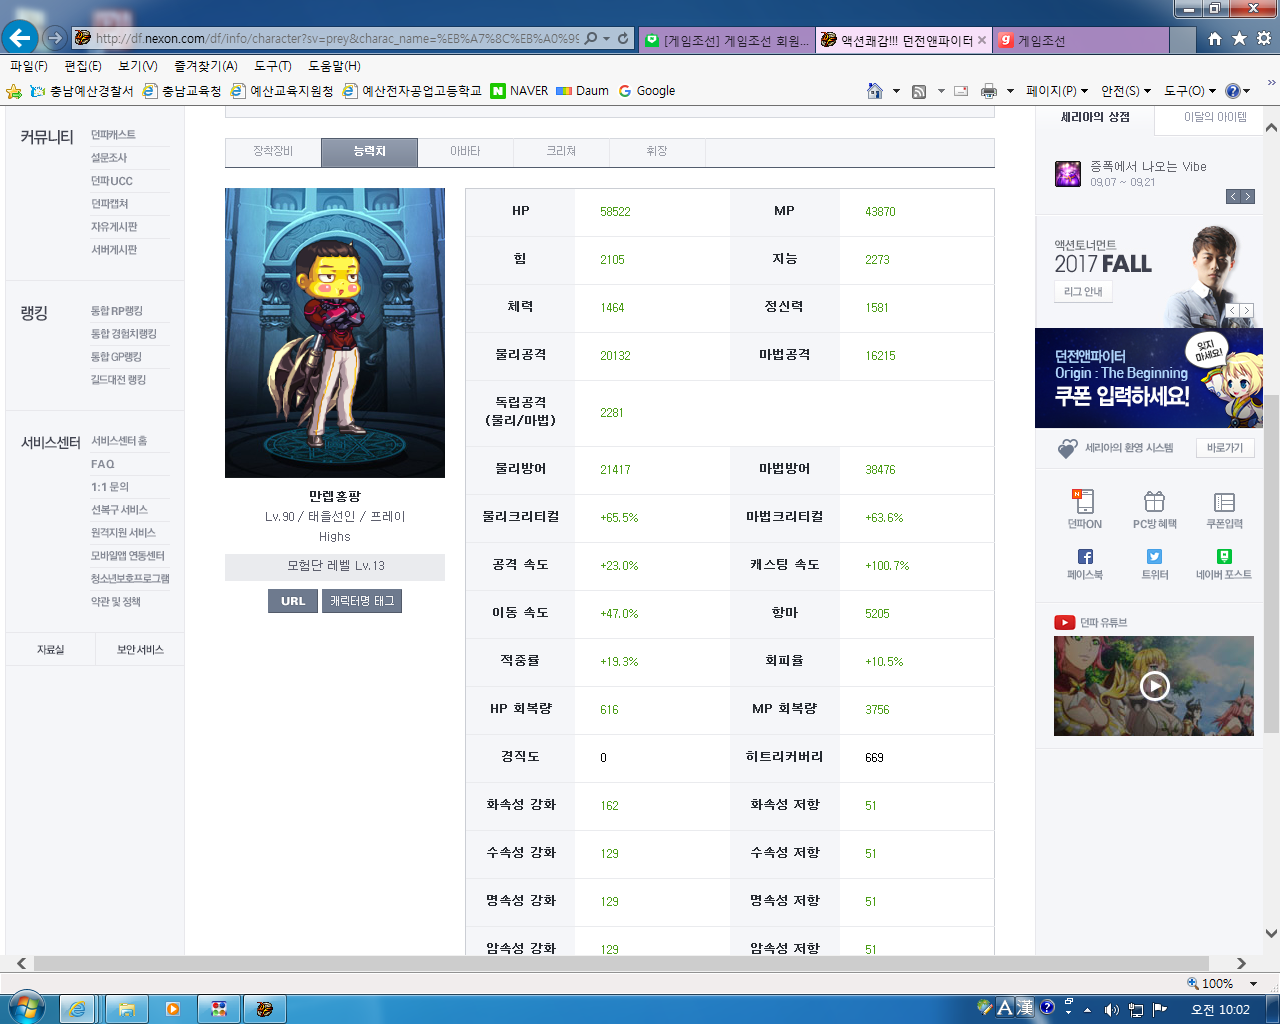Open the zoom level 100% dropdown arrow
The width and height of the screenshot is (1280, 1024).
tap(1253, 984)
